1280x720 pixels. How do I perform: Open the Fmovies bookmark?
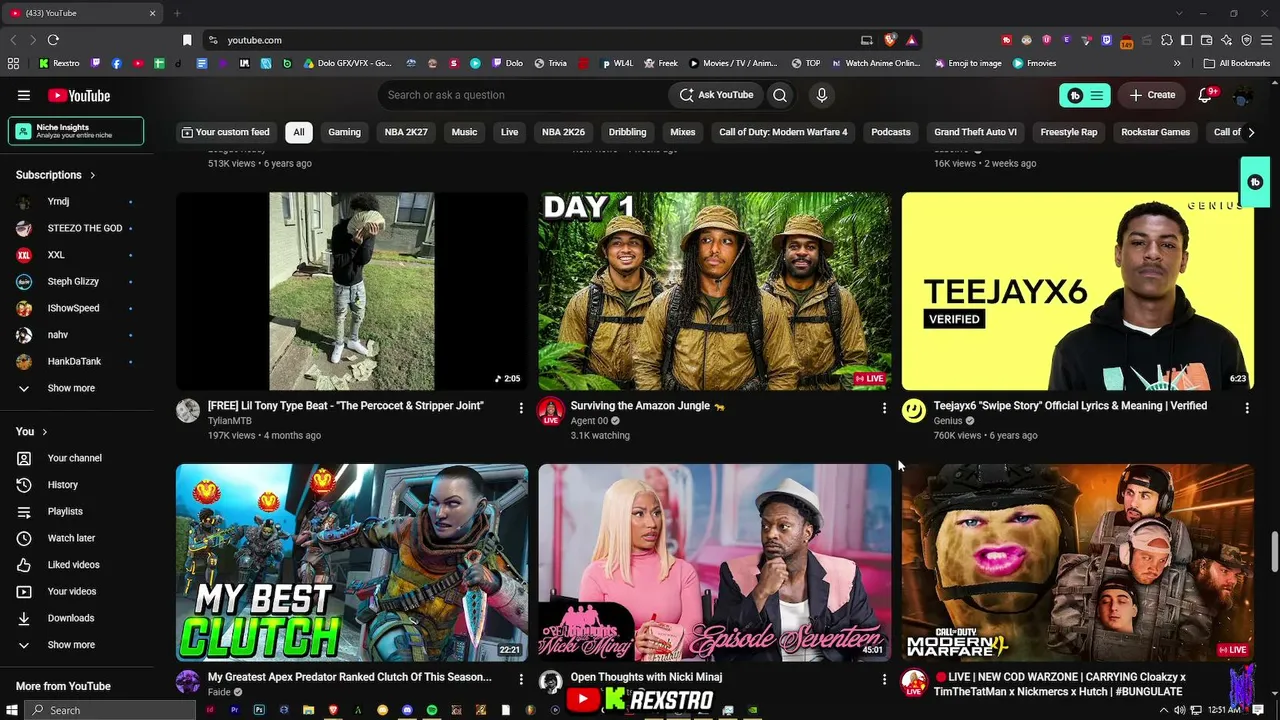[1034, 63]
